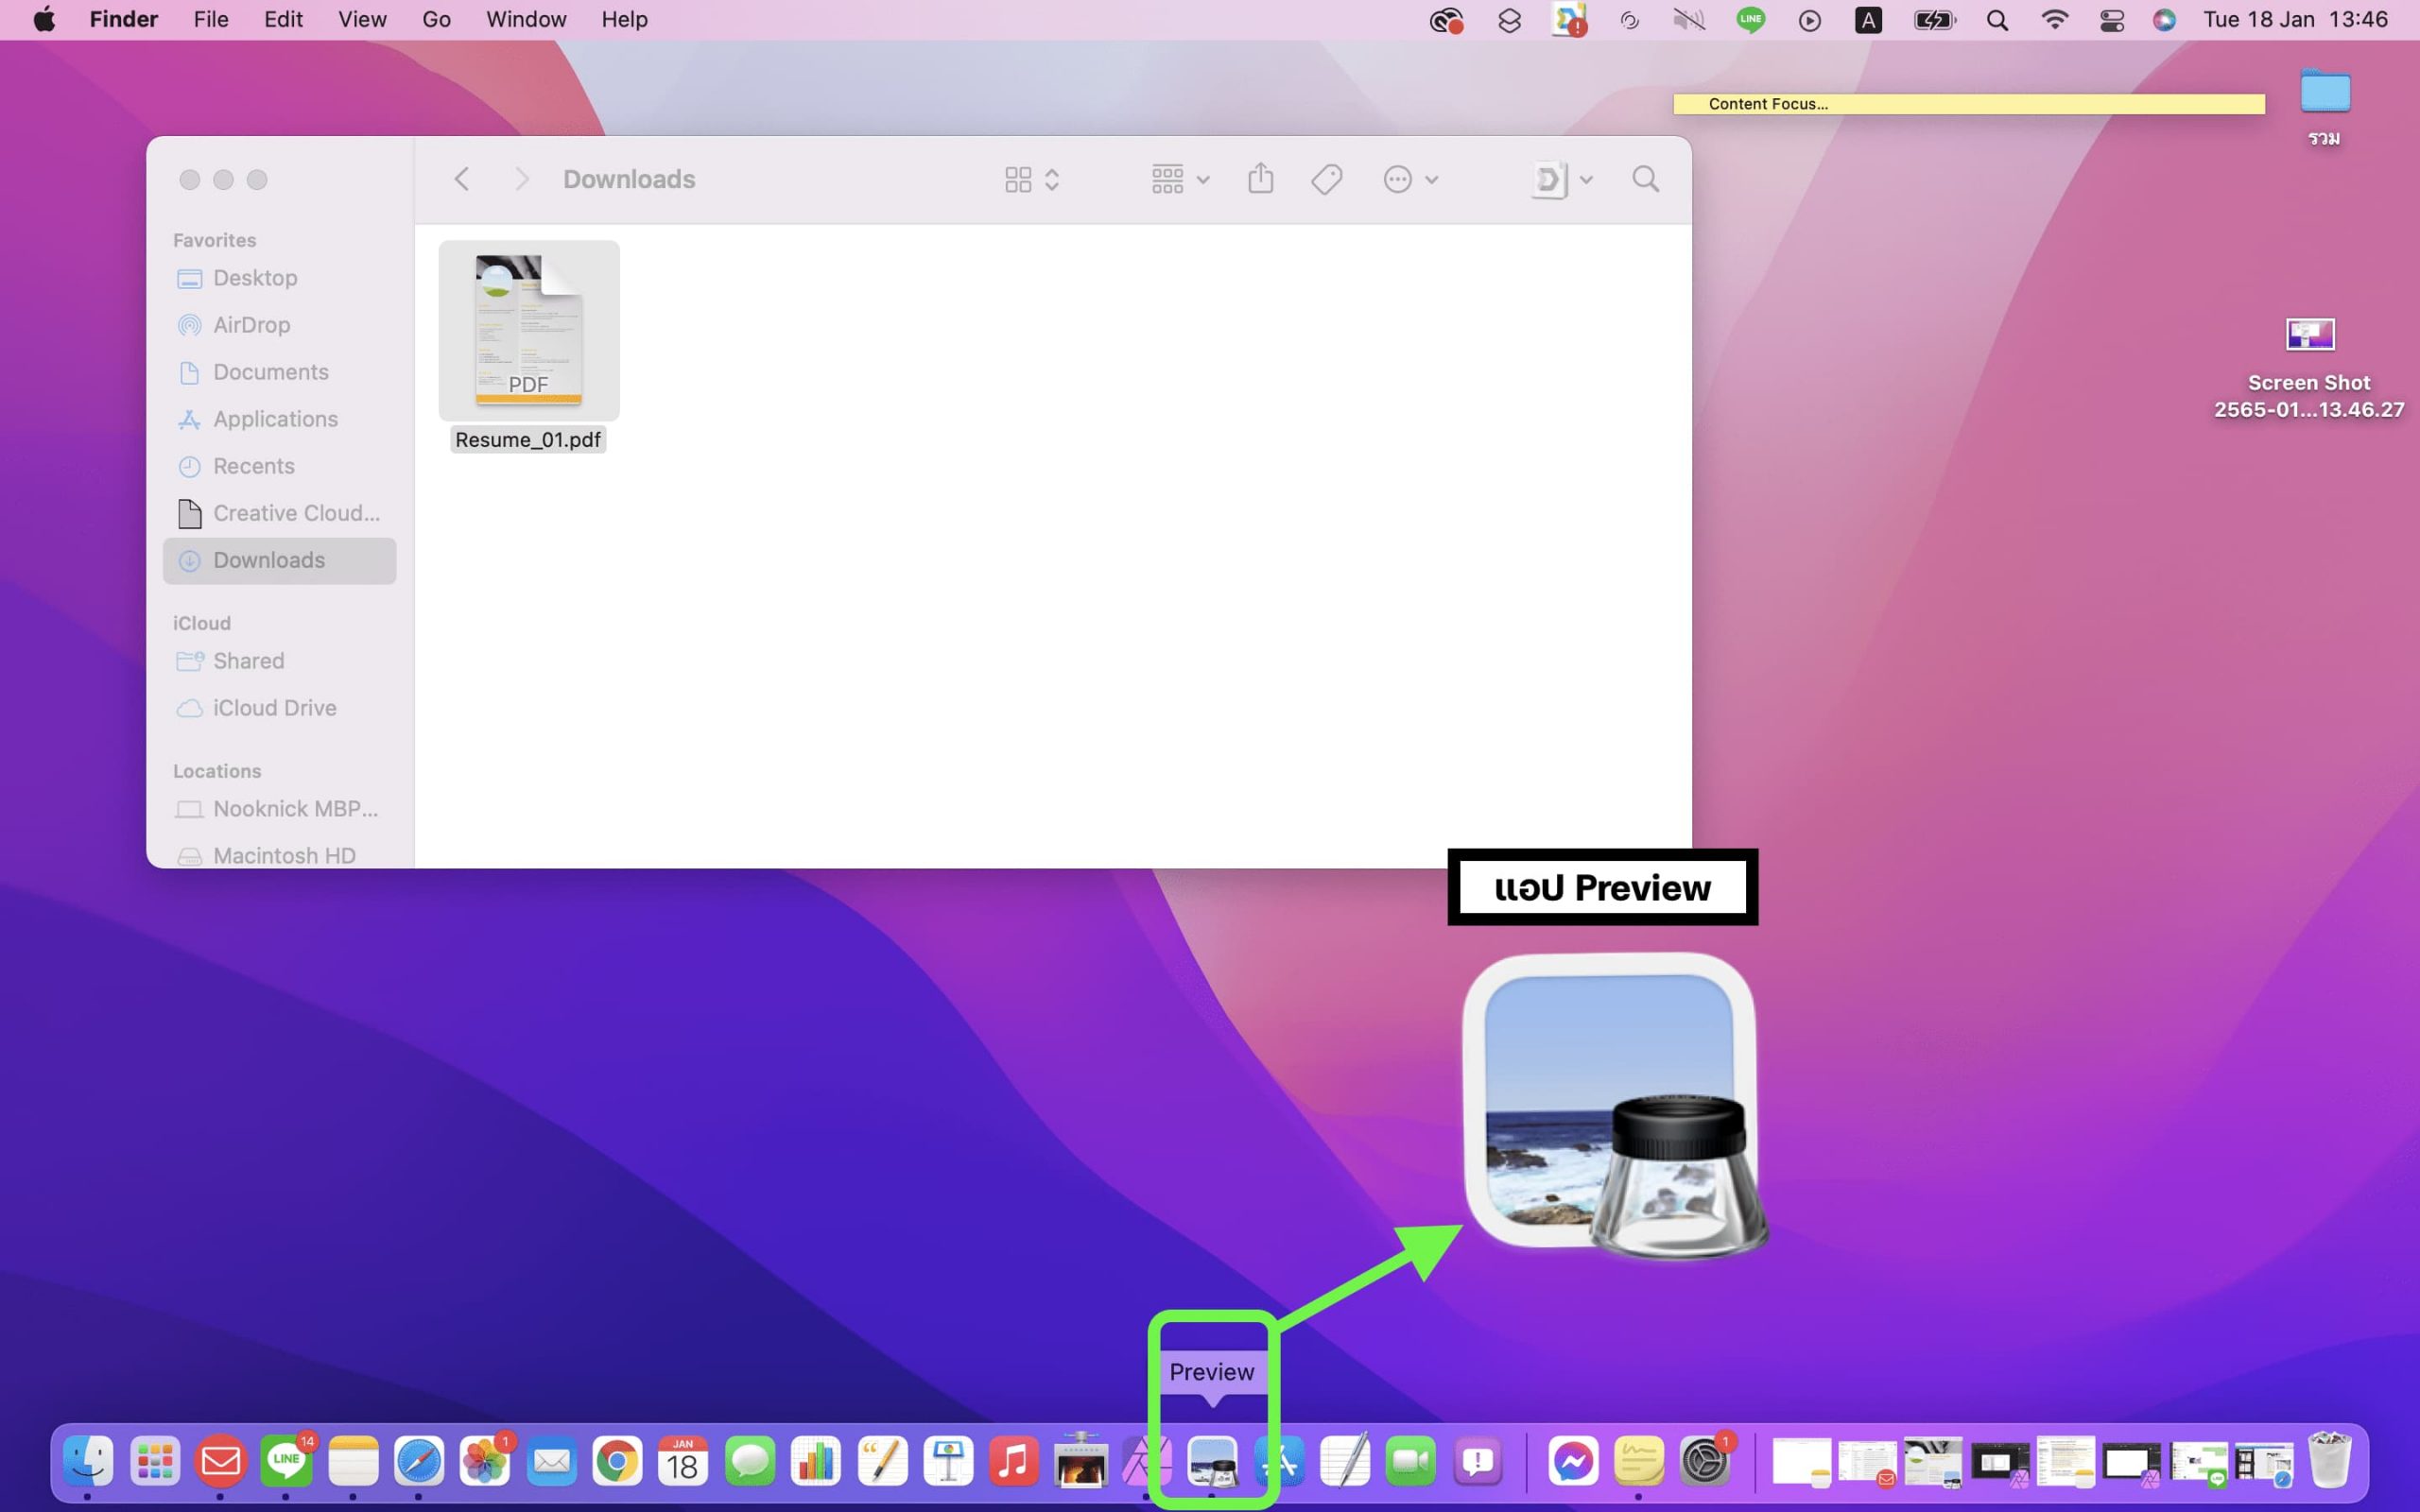Open Preview app from the Dock
This screenshot has height=1512, width=2420.
(x=1212, y=1461)
